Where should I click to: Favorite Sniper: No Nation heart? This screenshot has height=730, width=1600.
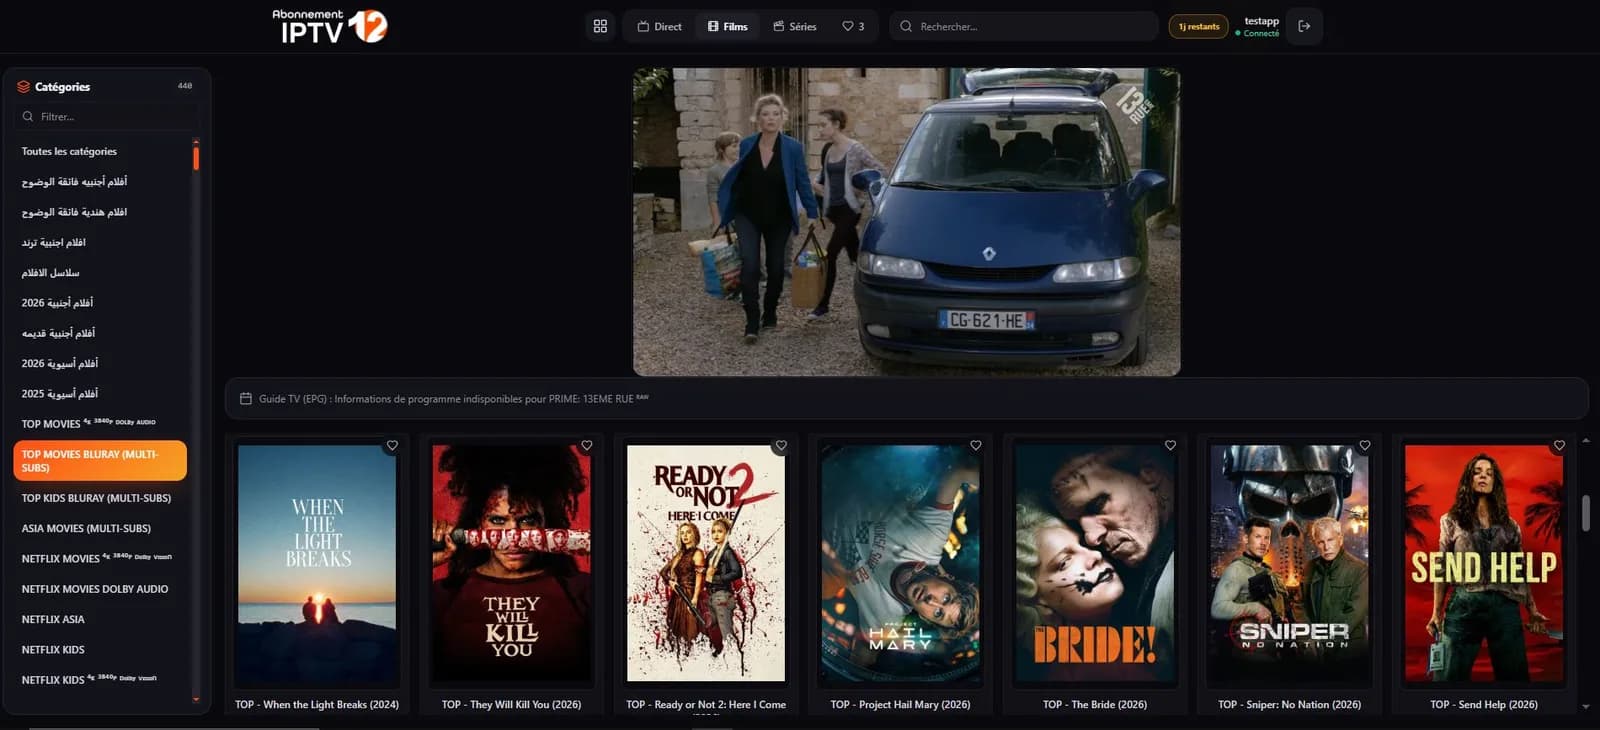click(x=1365, y=446)
